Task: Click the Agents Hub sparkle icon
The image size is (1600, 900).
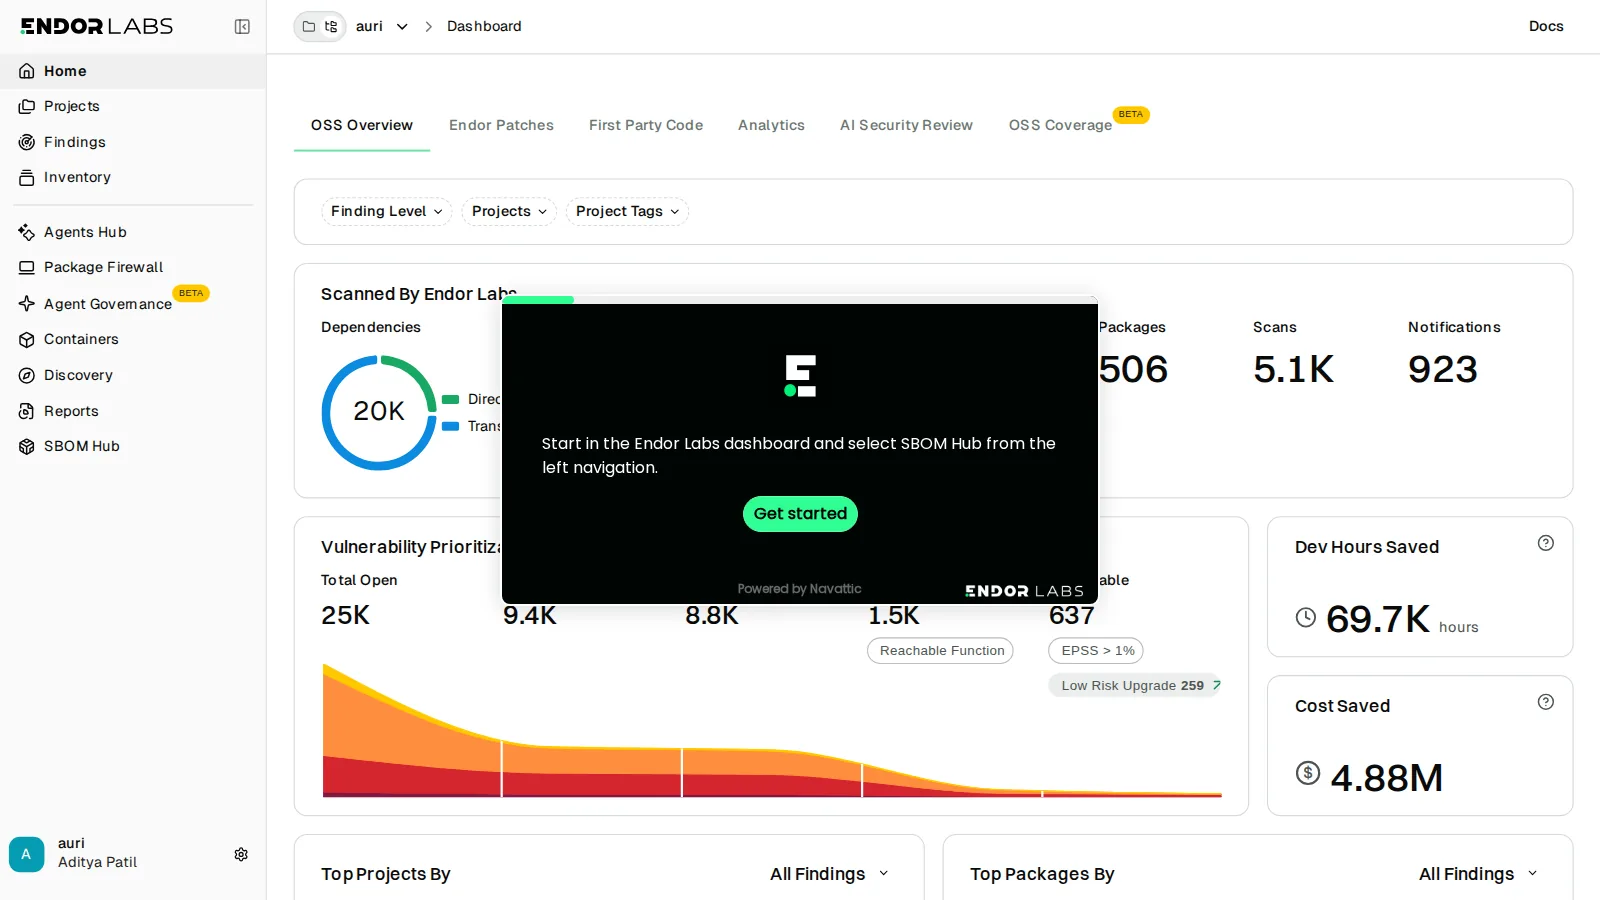Action: pyautogui.click(x=27, y=232)
